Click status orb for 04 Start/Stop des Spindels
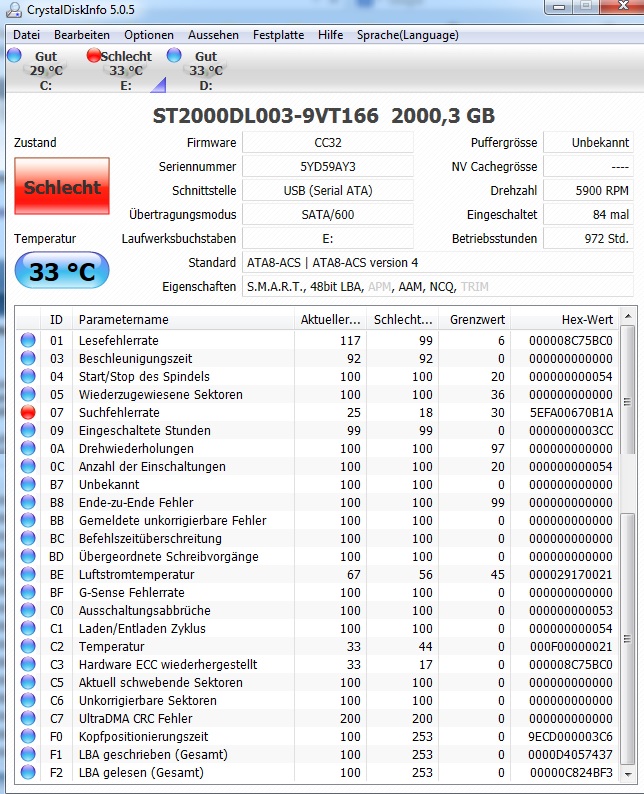The height and width of the screenshot is (794, 644). point(28,376)
